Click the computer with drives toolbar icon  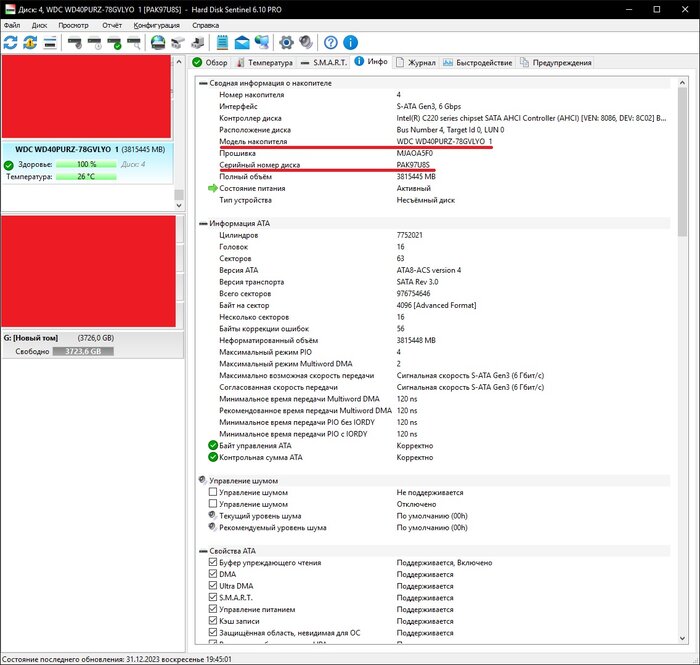click(x=197, y=43)
